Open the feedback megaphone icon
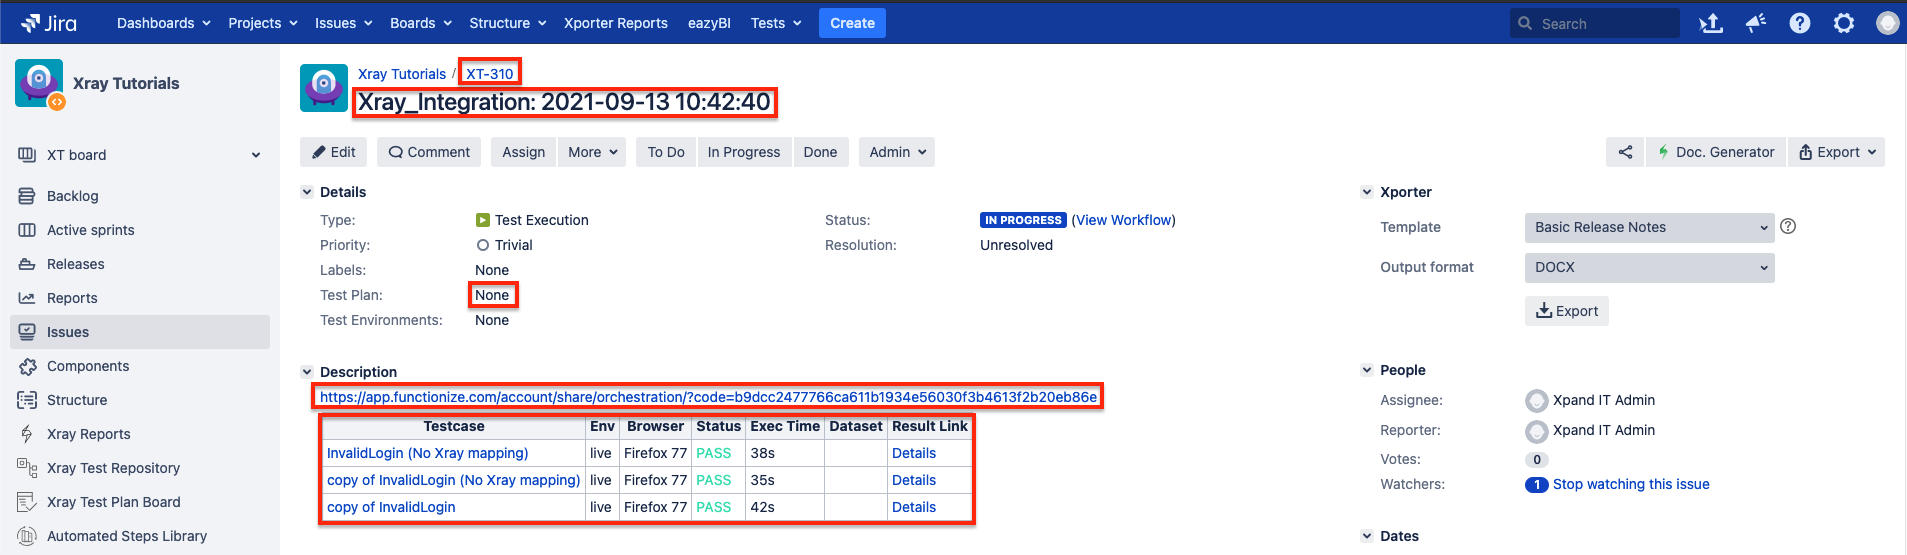This screenshot has height=555, width=1907. 1756,23
